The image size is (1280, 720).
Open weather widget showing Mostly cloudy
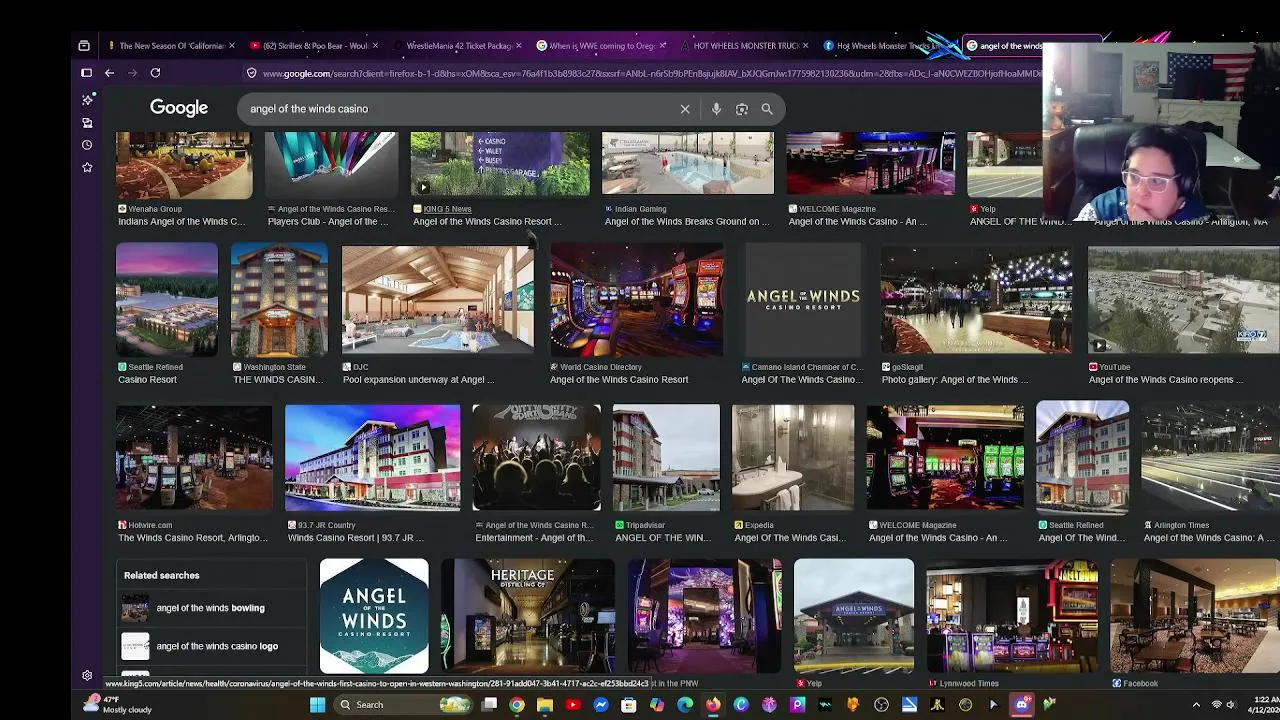[120, 705]
